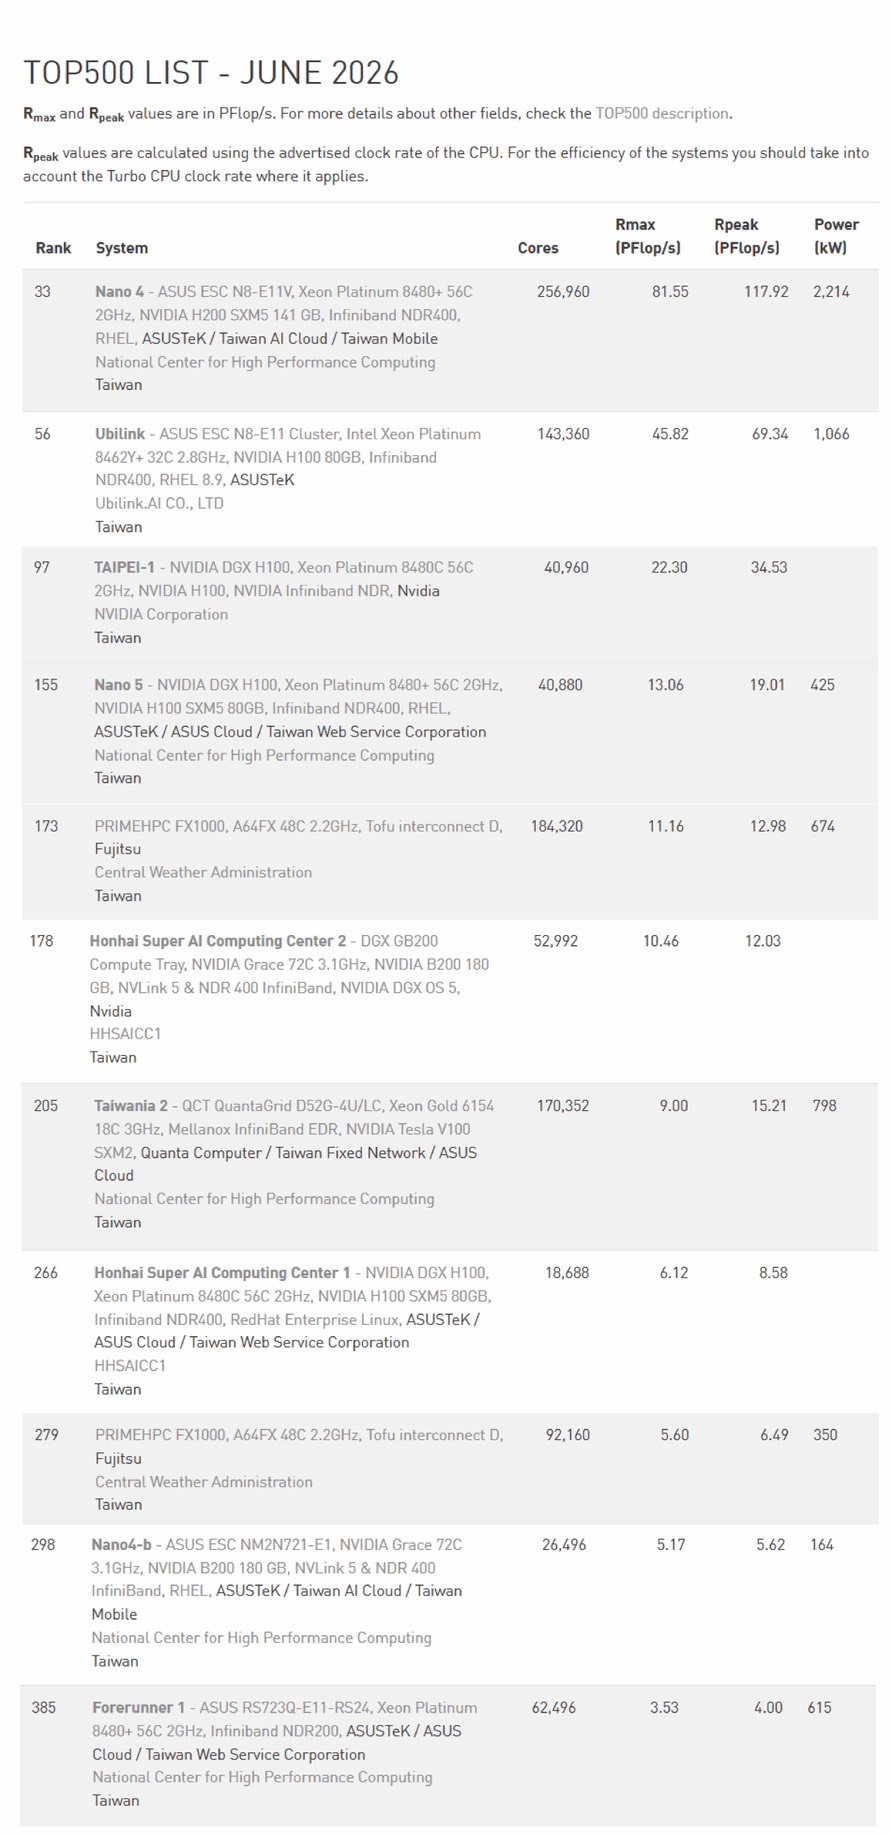Click the Power (kW) column header
Image resolution: width=892 pixels, height=1835 pixels.
pos(836,236)
